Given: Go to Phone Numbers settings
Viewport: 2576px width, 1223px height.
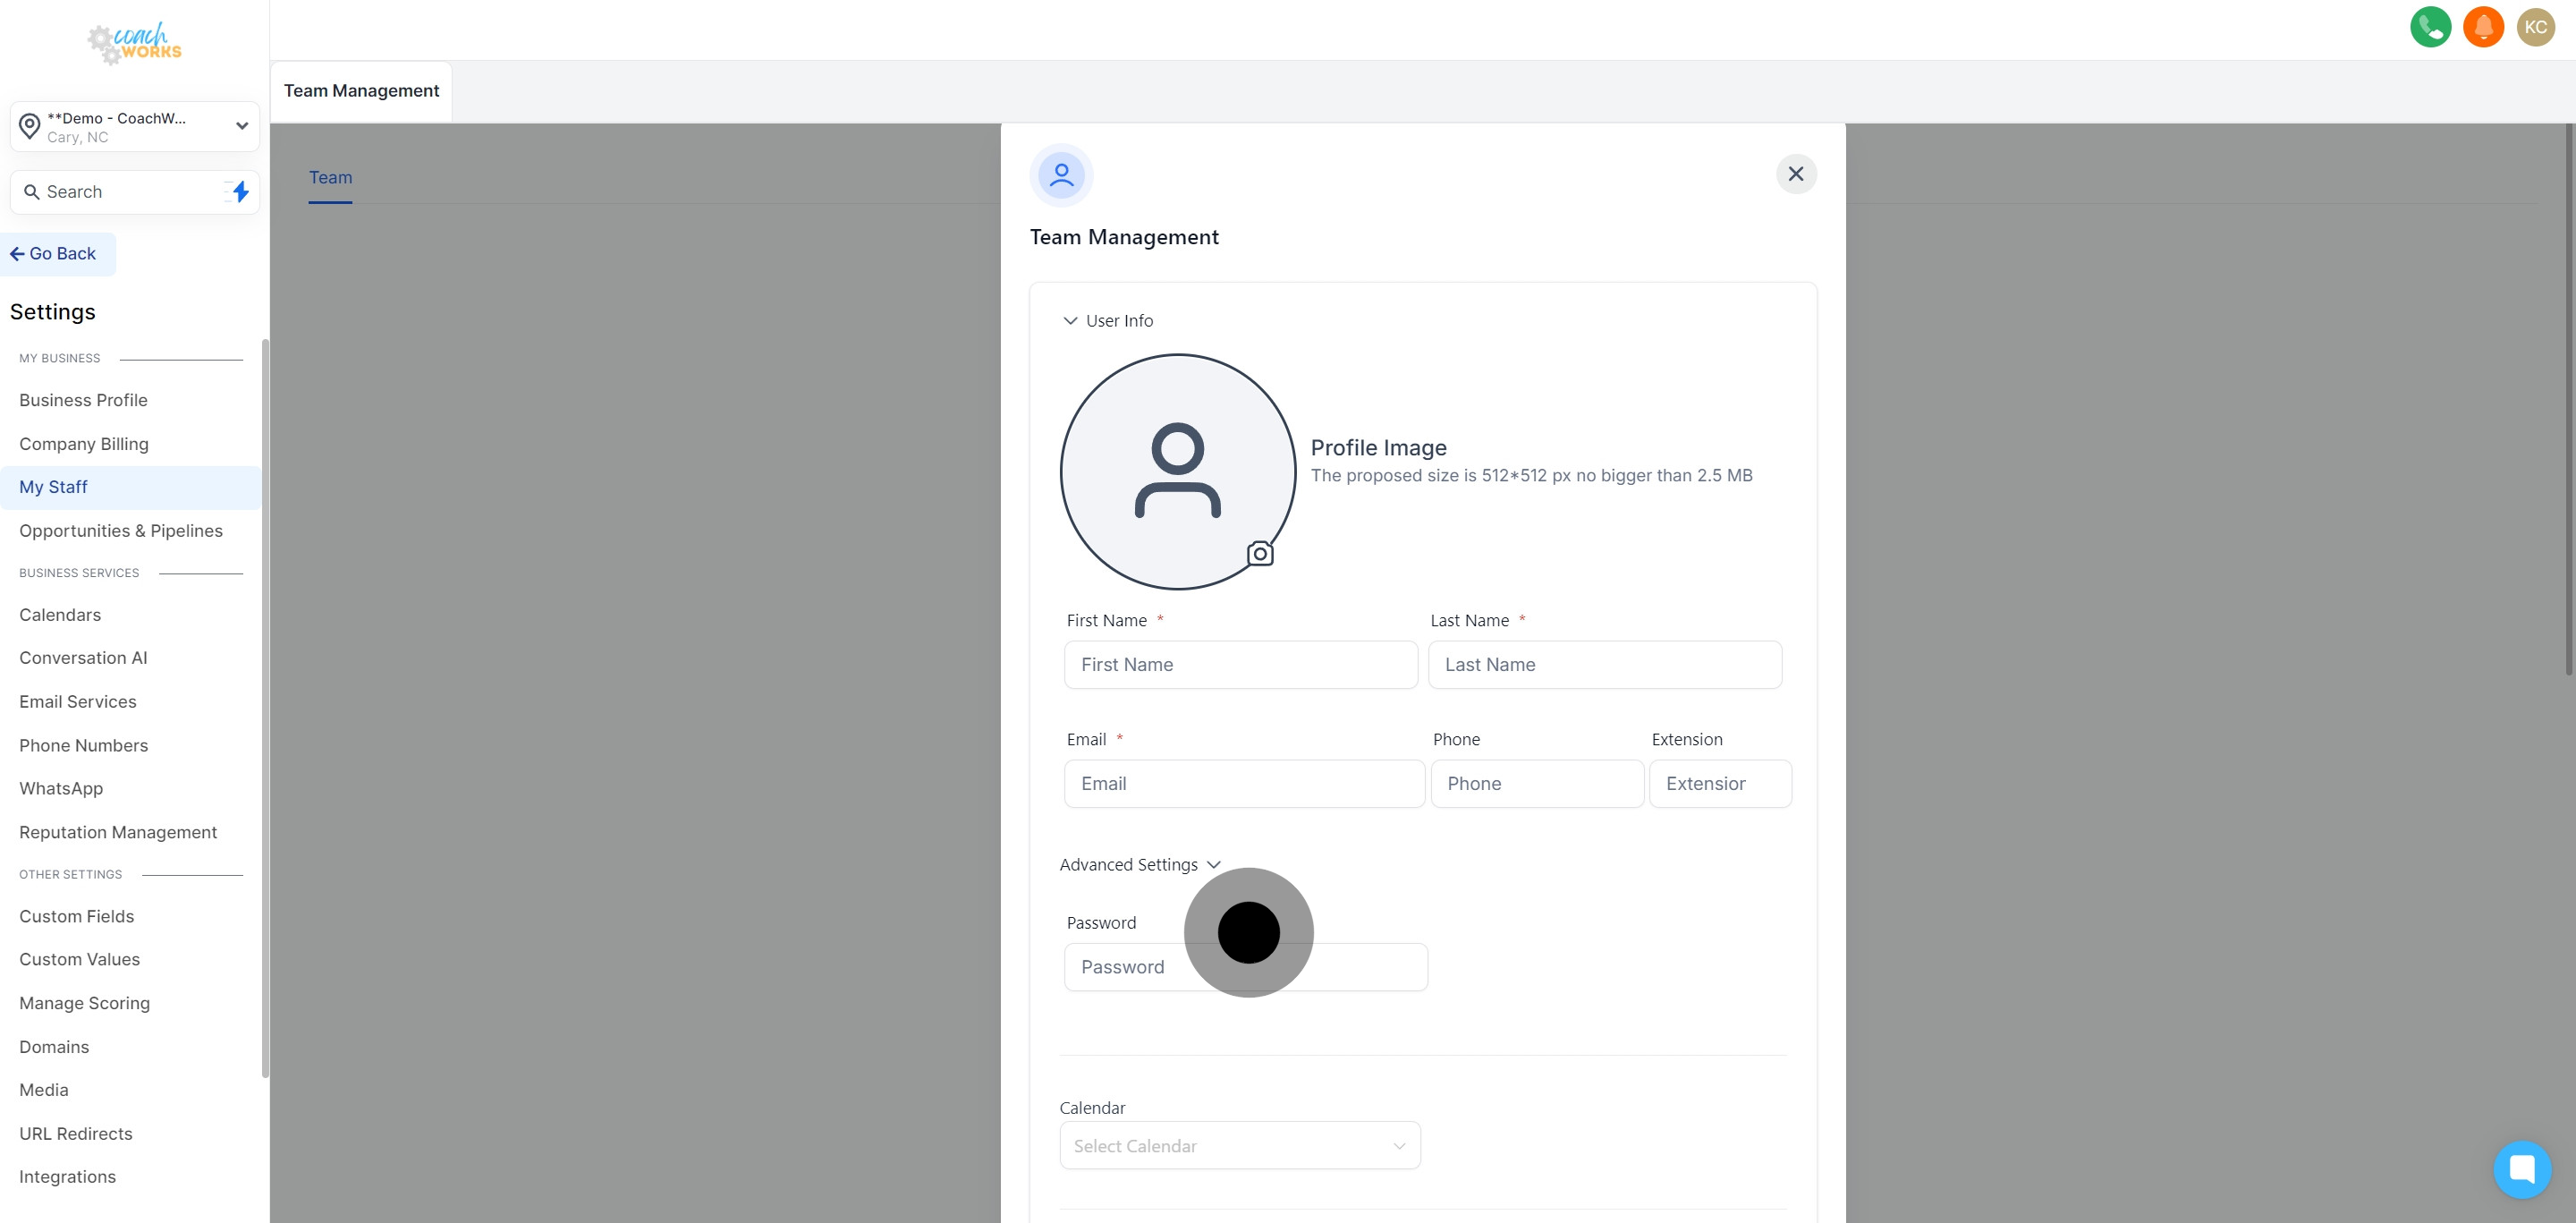Looking at the screenshot, I should [x=83, y=745].
